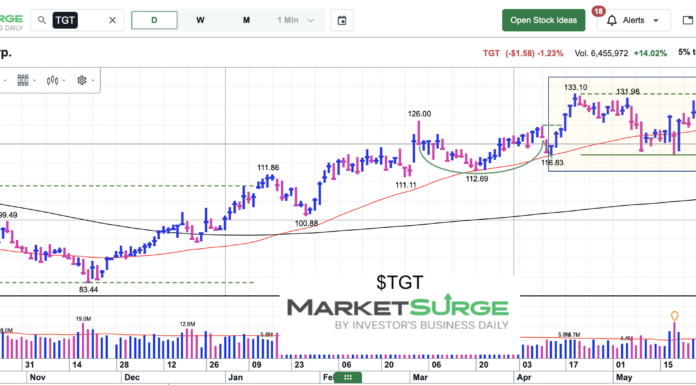
Task: Click the 12.6M volume label
Action: click(x=187, y=324)
